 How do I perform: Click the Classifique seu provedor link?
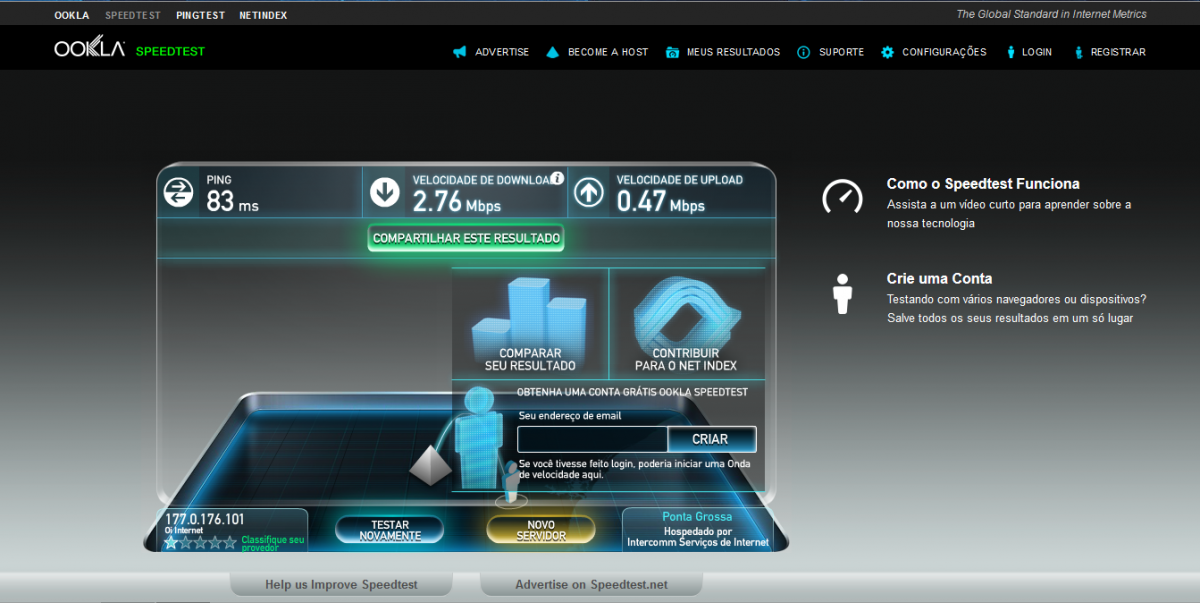273,543
